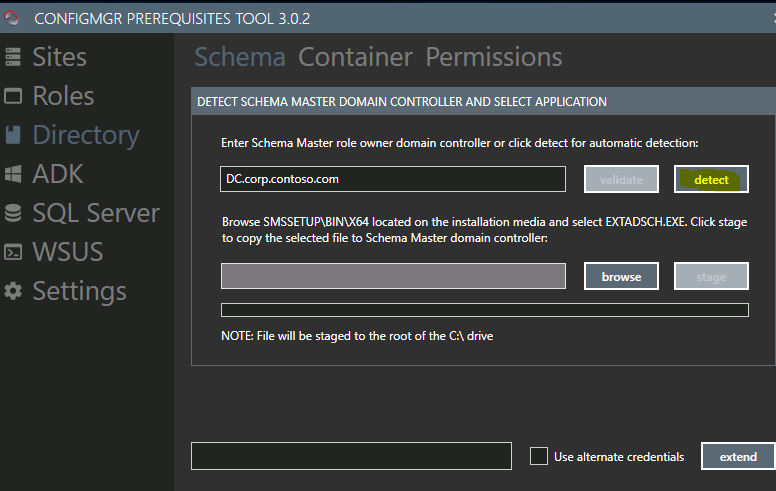This screenshot has height=491, width=776.
Task: Click the extend button
Action: (738, 456)
